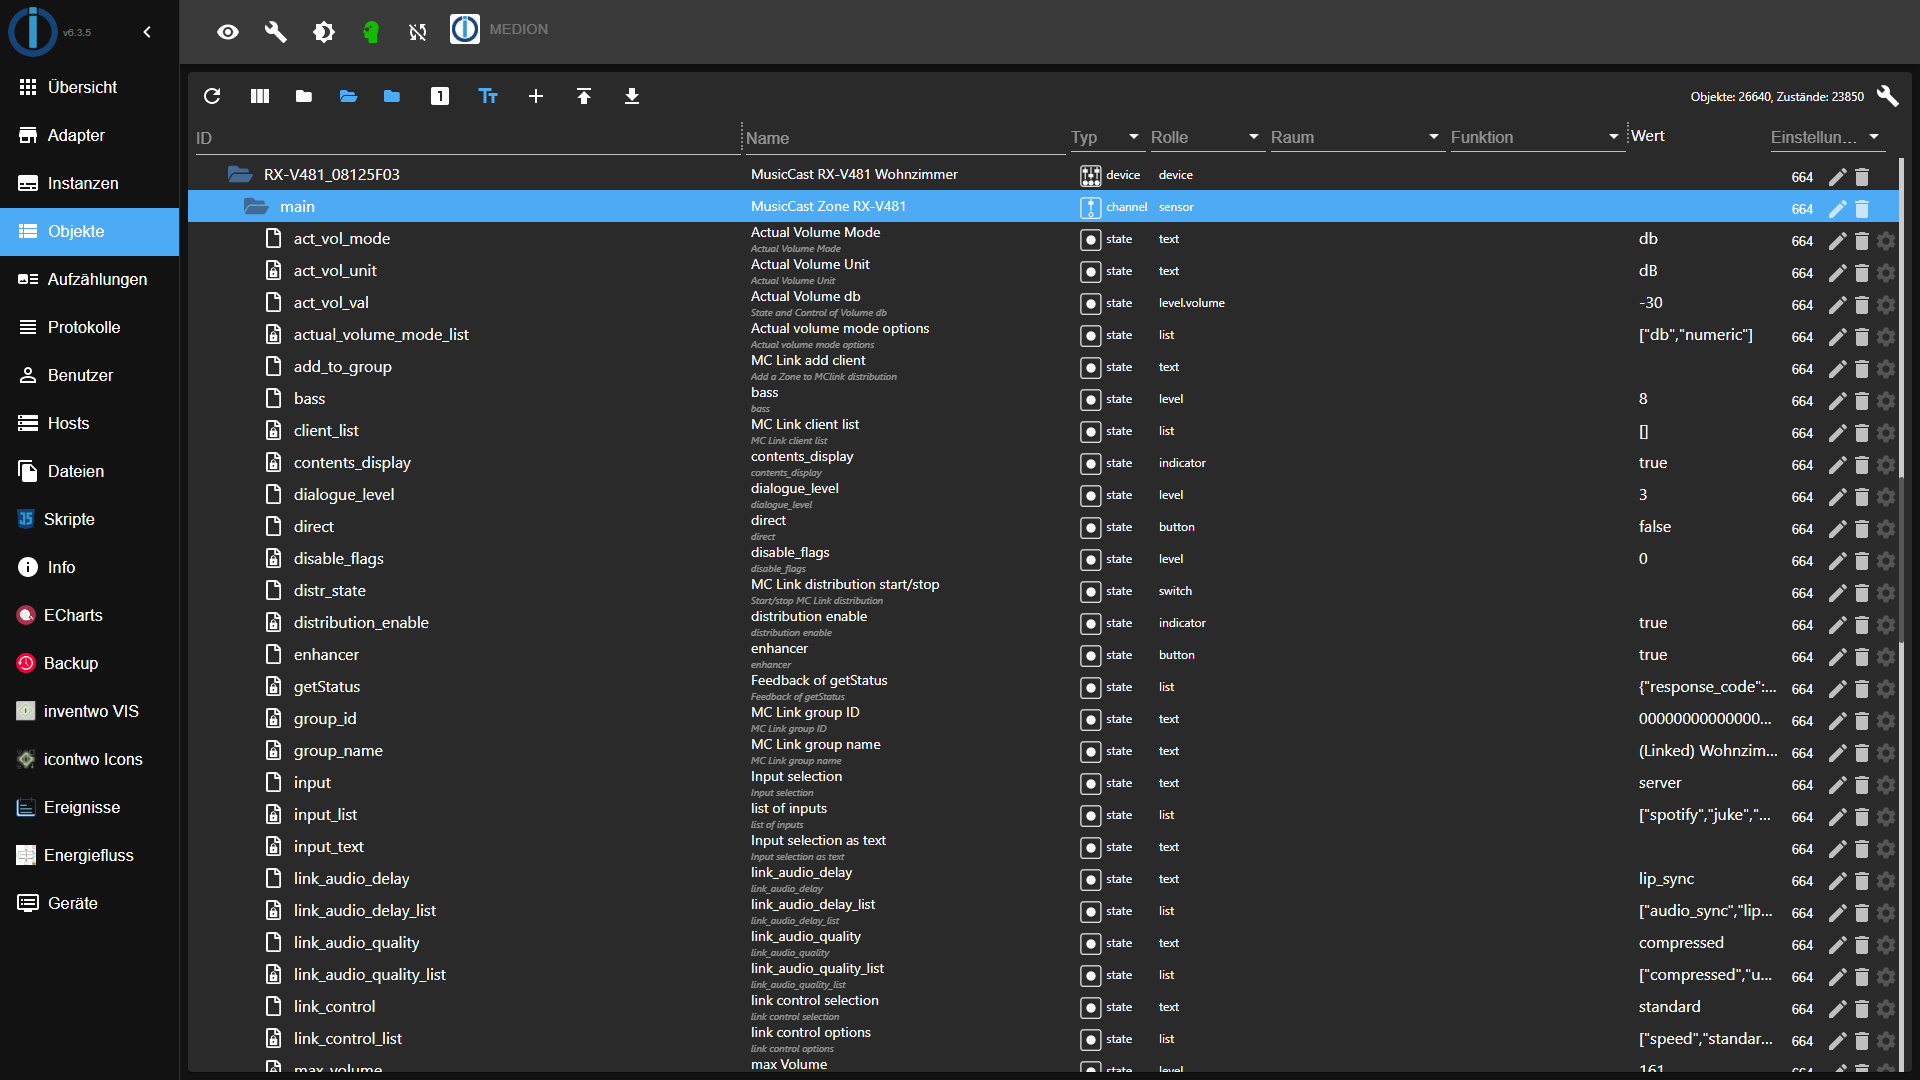
Task: Open the Übersicht menu item
Action: point(90,87)
